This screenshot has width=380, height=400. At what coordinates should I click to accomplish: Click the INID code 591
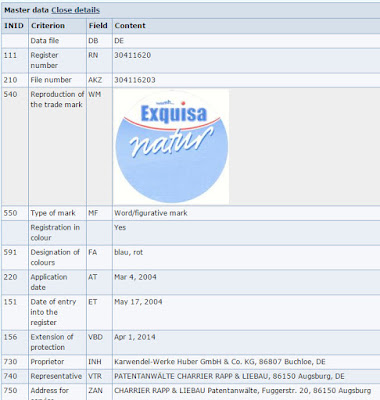(10, 252)
